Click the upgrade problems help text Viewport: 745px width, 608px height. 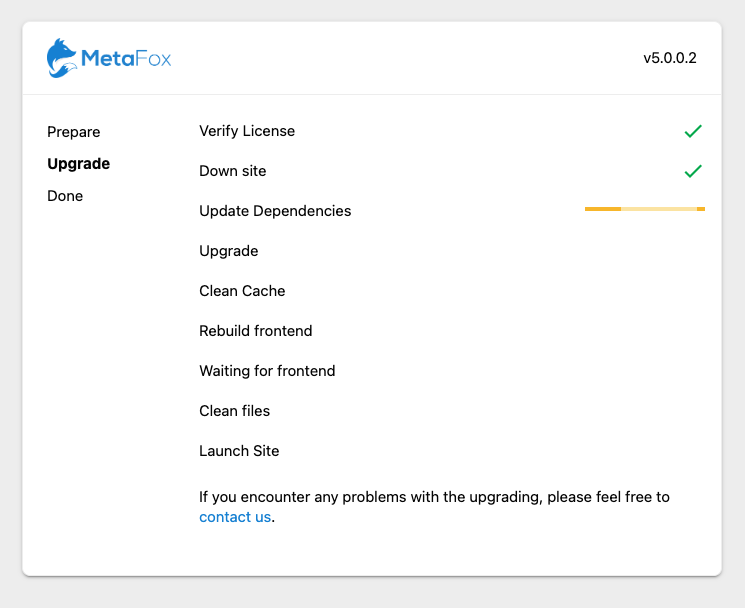tap(434, 507)
